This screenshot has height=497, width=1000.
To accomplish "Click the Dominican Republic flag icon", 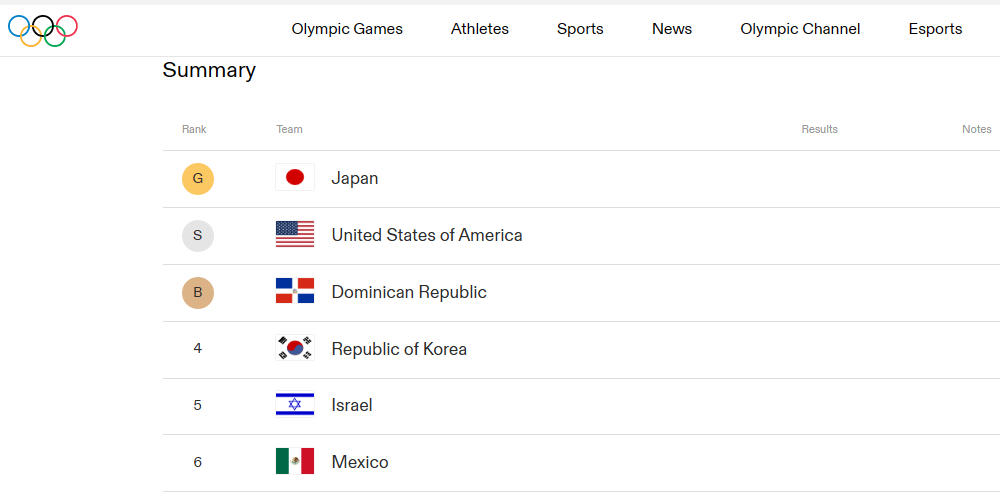I will click(x=295, y=291).
